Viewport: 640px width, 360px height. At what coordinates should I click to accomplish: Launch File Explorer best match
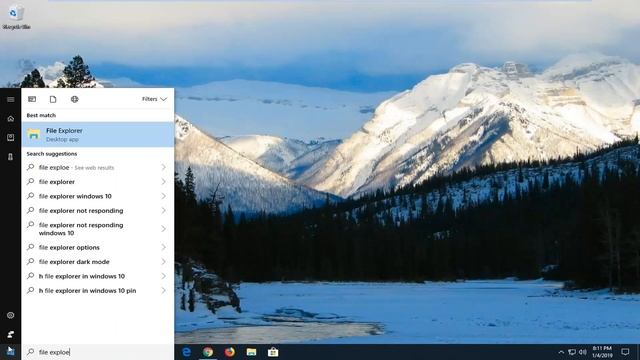(98, 134)
